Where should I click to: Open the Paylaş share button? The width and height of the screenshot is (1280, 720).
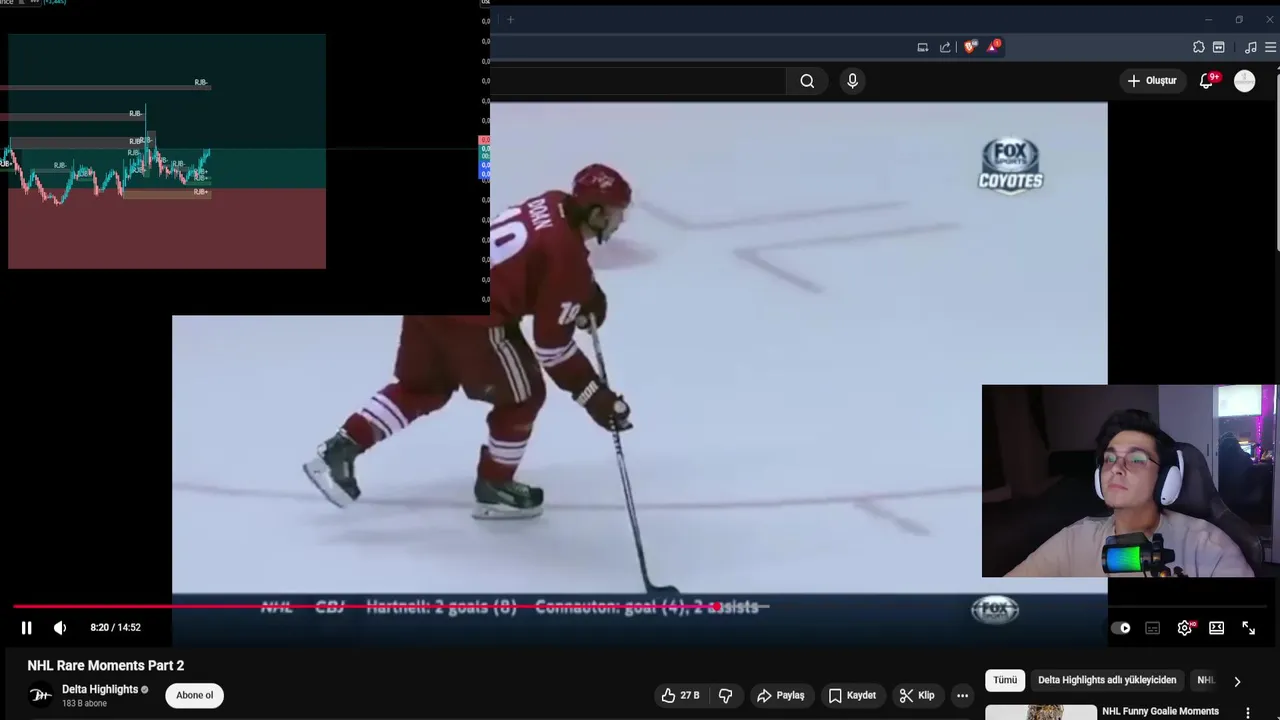780,695
